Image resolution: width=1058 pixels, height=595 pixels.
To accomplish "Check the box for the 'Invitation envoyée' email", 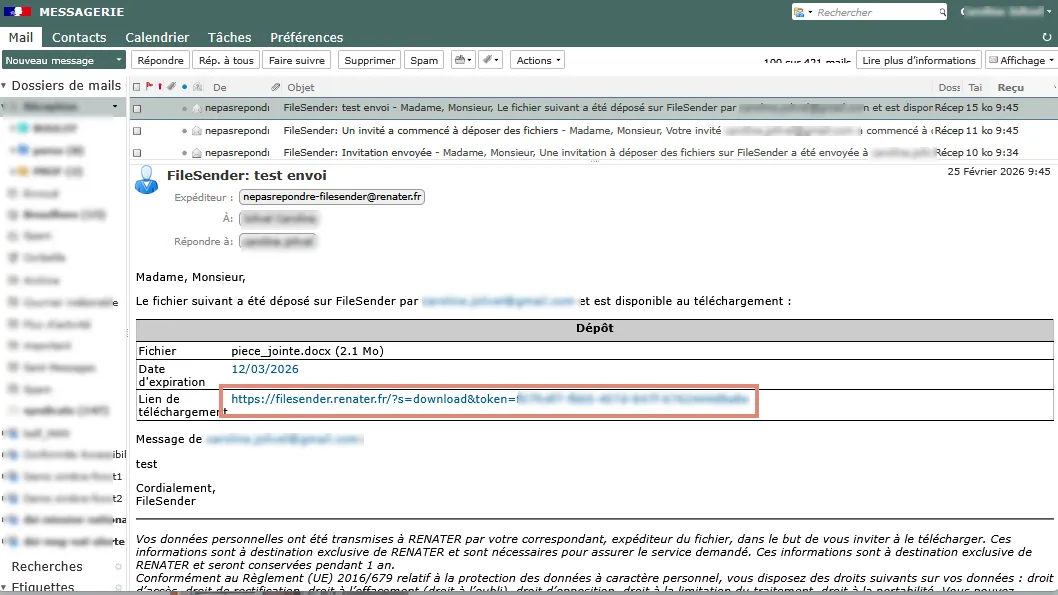I will 137,153.
